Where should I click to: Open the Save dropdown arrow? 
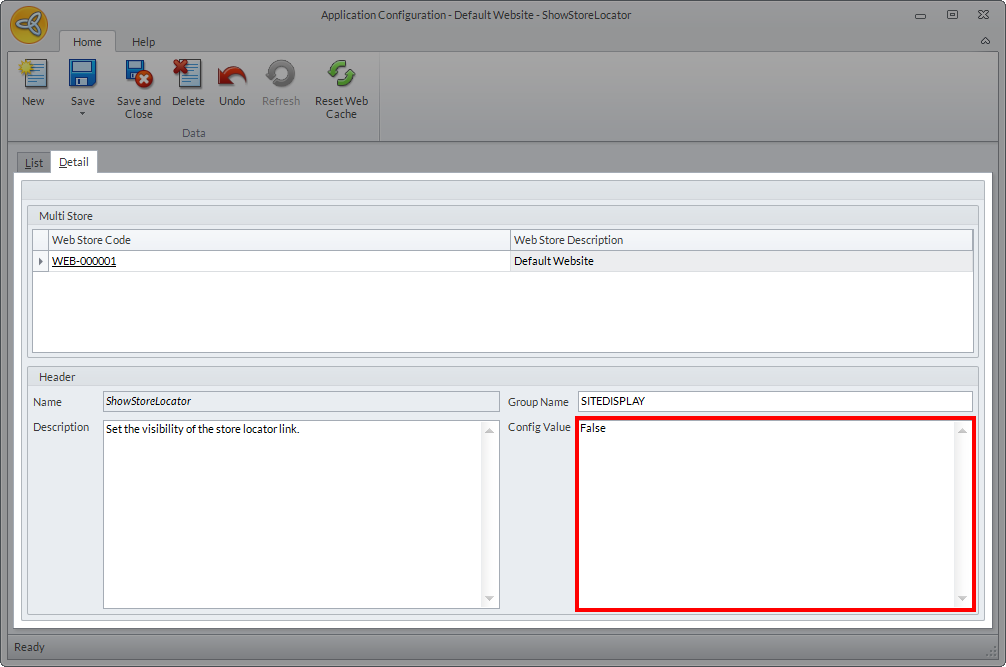click(82, 114)
